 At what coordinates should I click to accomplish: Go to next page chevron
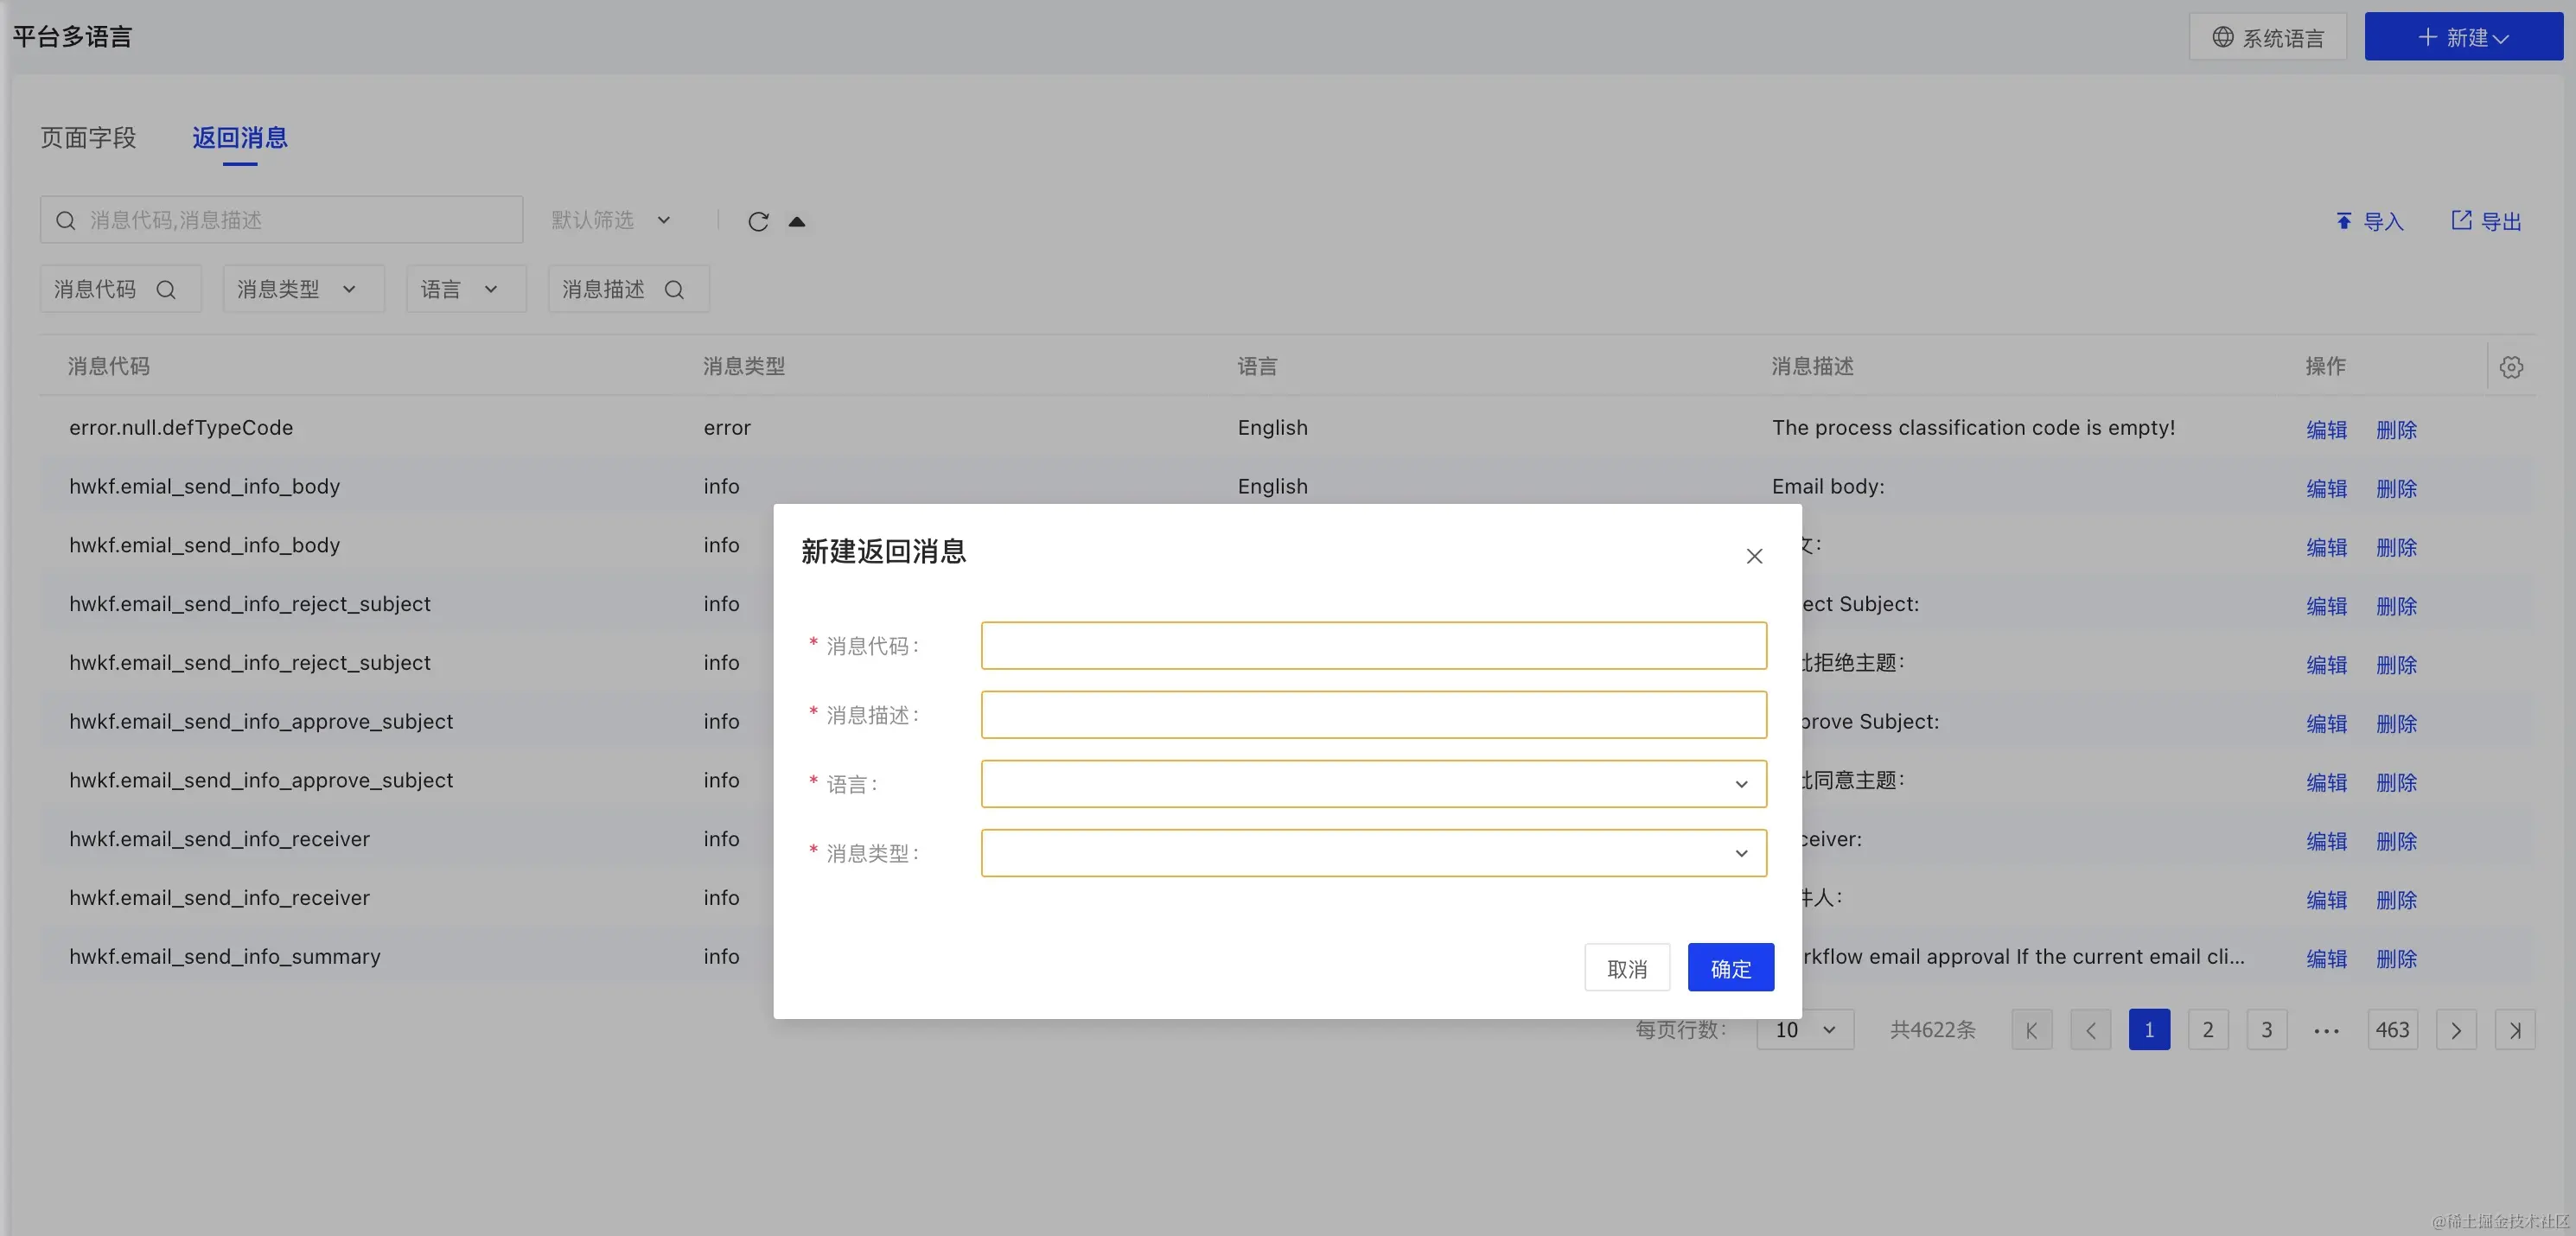click(x=2456, y=1030)
